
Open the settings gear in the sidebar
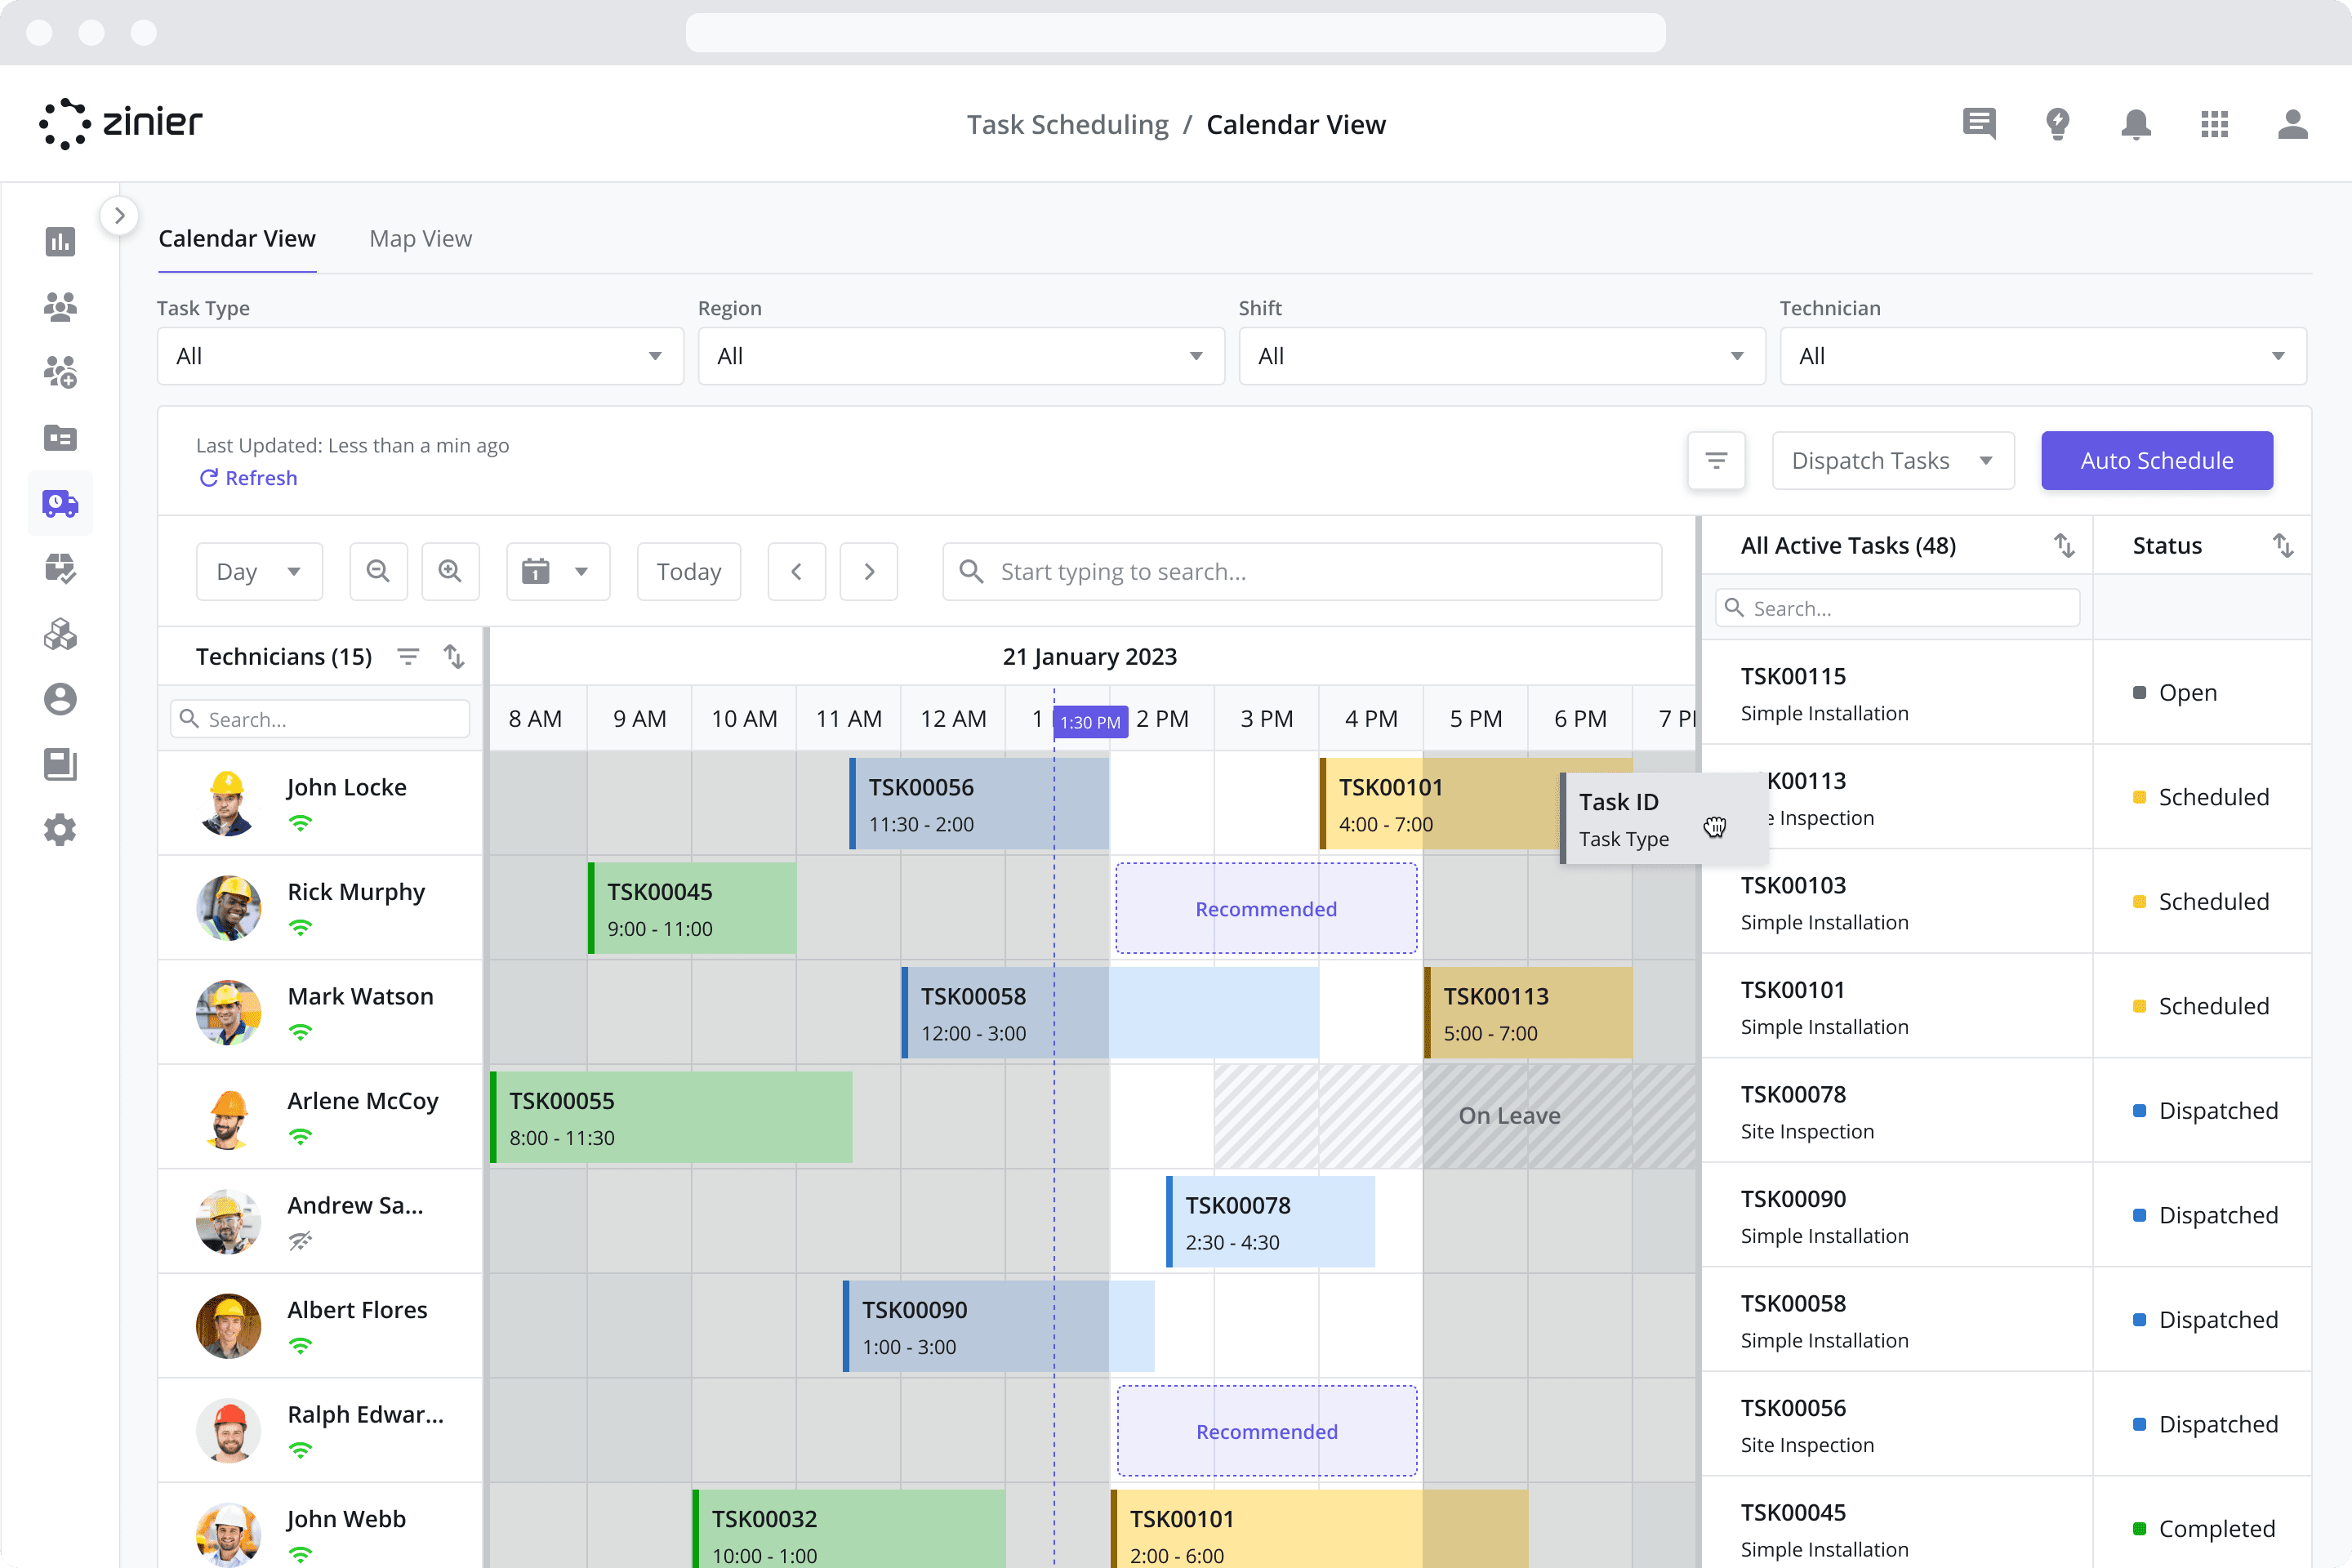point(60,830)
